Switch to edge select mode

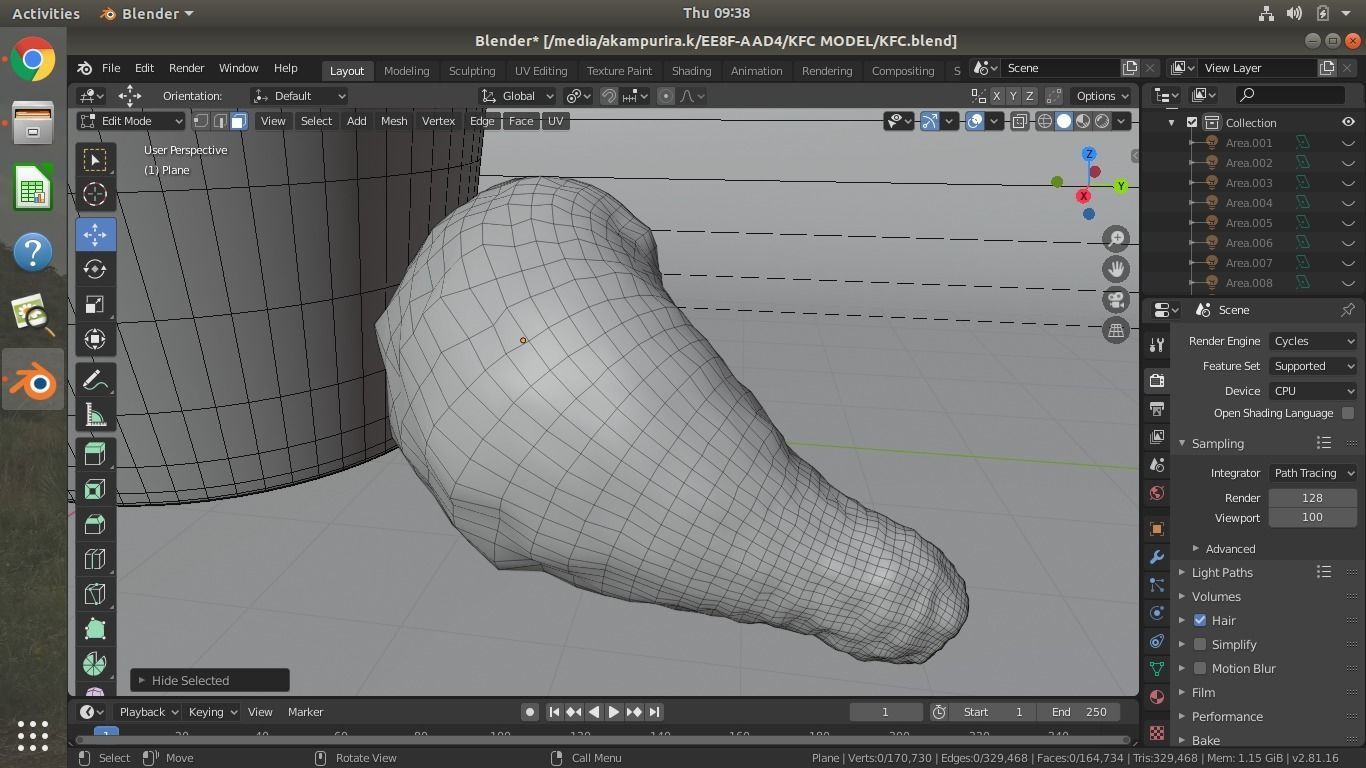click(x=220, y=121)
